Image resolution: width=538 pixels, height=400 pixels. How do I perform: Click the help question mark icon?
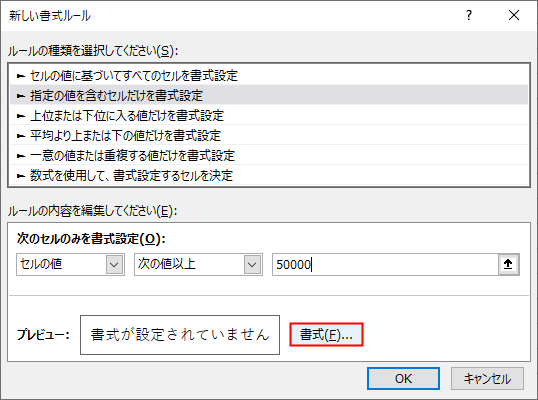pos(469,15)
